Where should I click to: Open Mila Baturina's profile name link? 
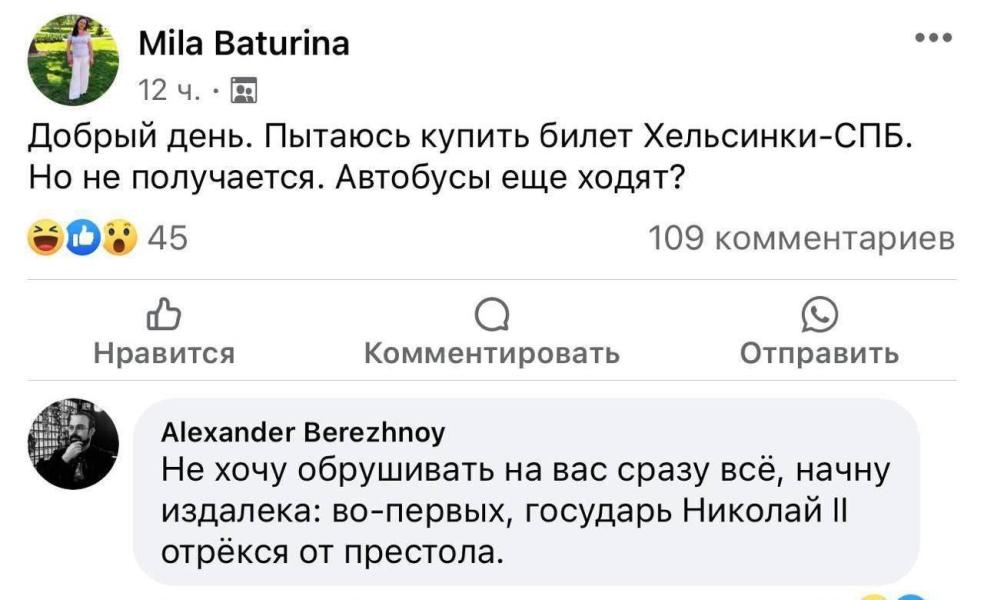243,43
